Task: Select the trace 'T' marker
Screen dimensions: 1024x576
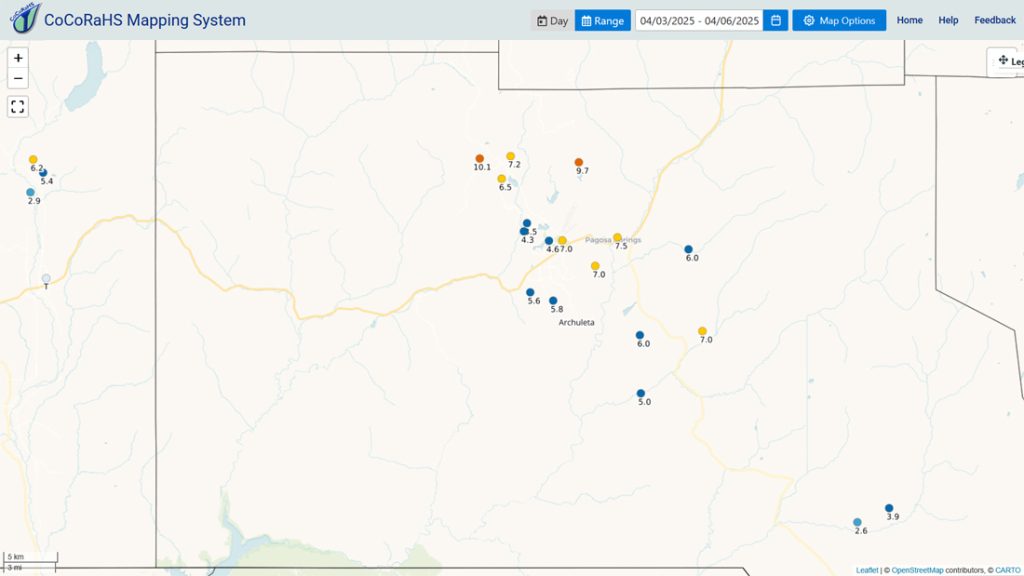Action: point(46,279)
